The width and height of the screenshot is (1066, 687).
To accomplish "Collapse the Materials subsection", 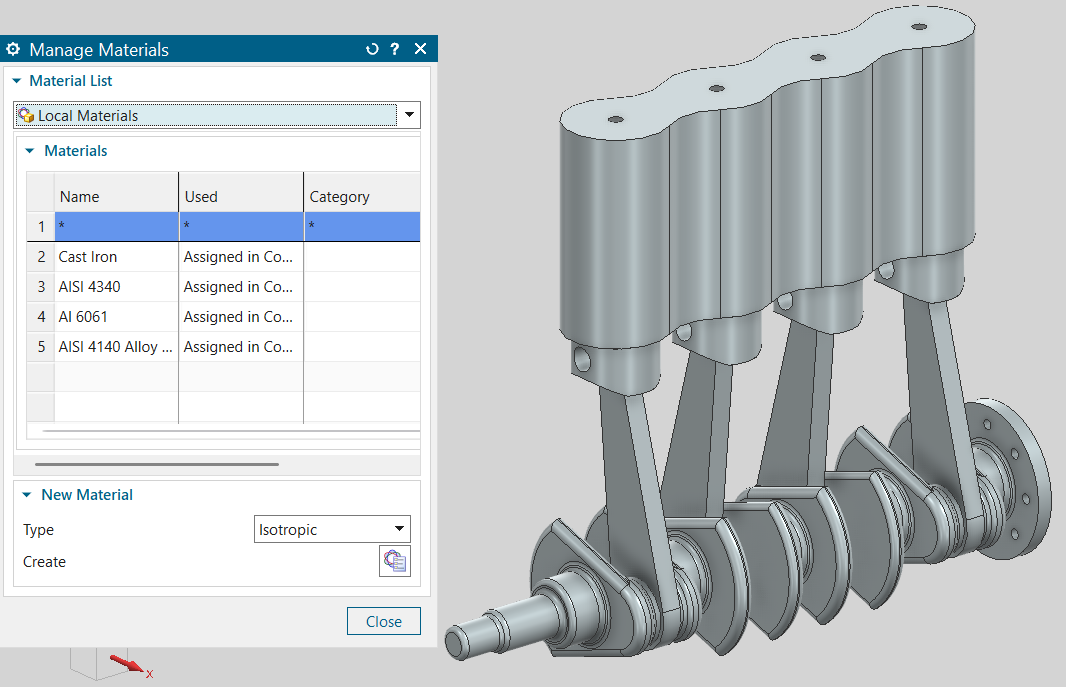I will click(x=29, y=151).
